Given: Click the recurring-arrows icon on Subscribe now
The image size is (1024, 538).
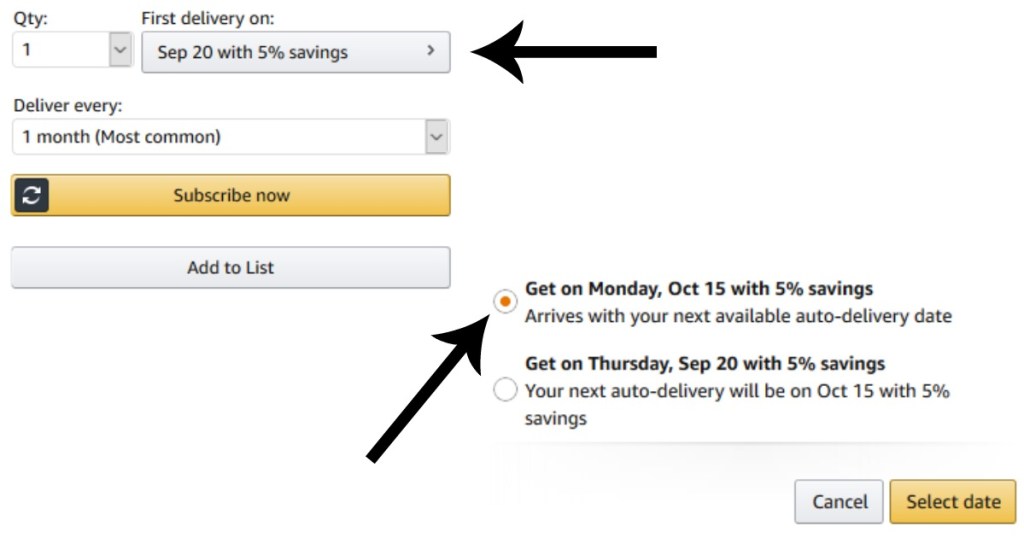Looking at the screenshot, I should (31, 196).
